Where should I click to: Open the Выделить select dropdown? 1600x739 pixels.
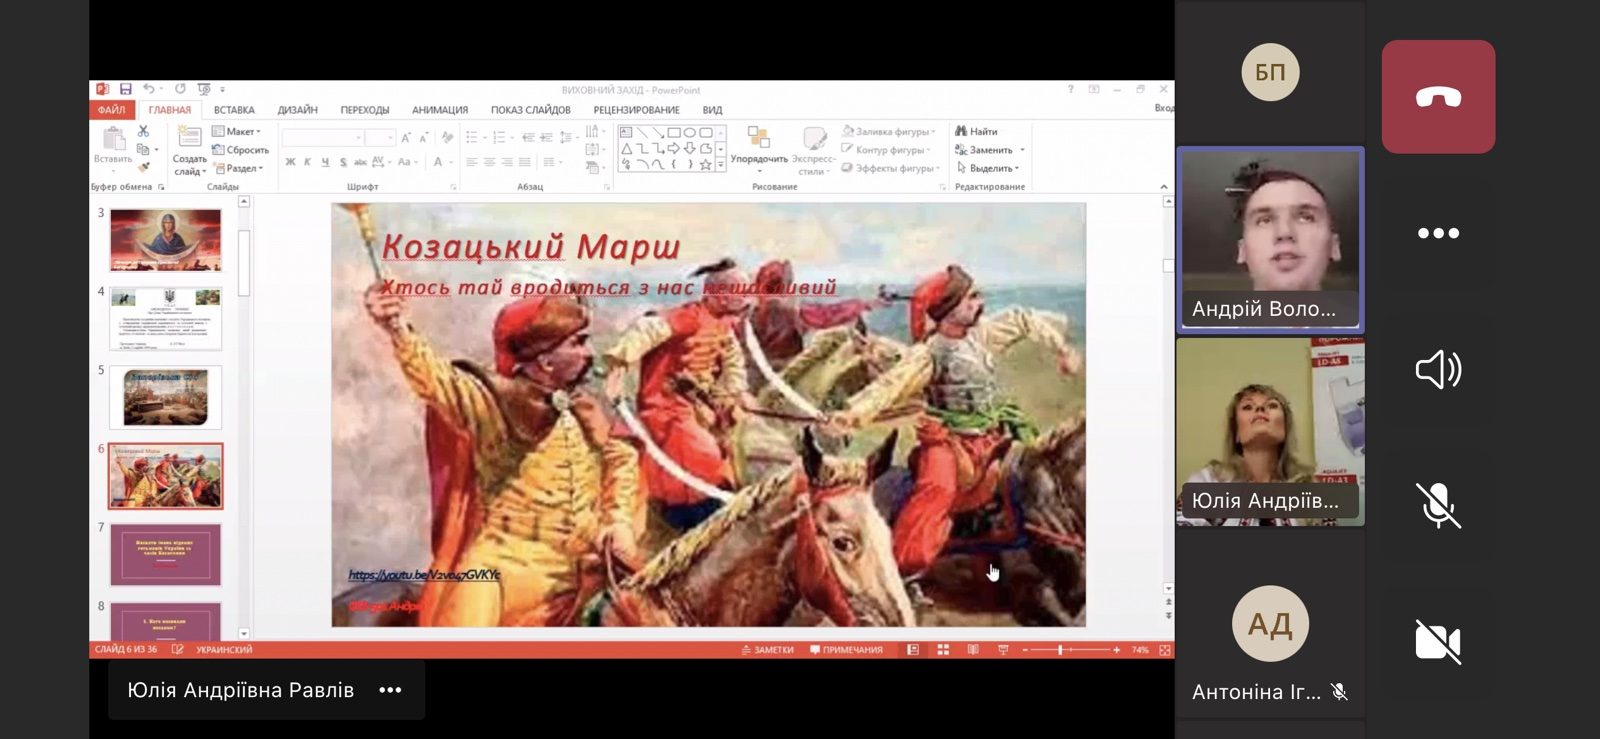pyautogui.click(x=988, y=168)
